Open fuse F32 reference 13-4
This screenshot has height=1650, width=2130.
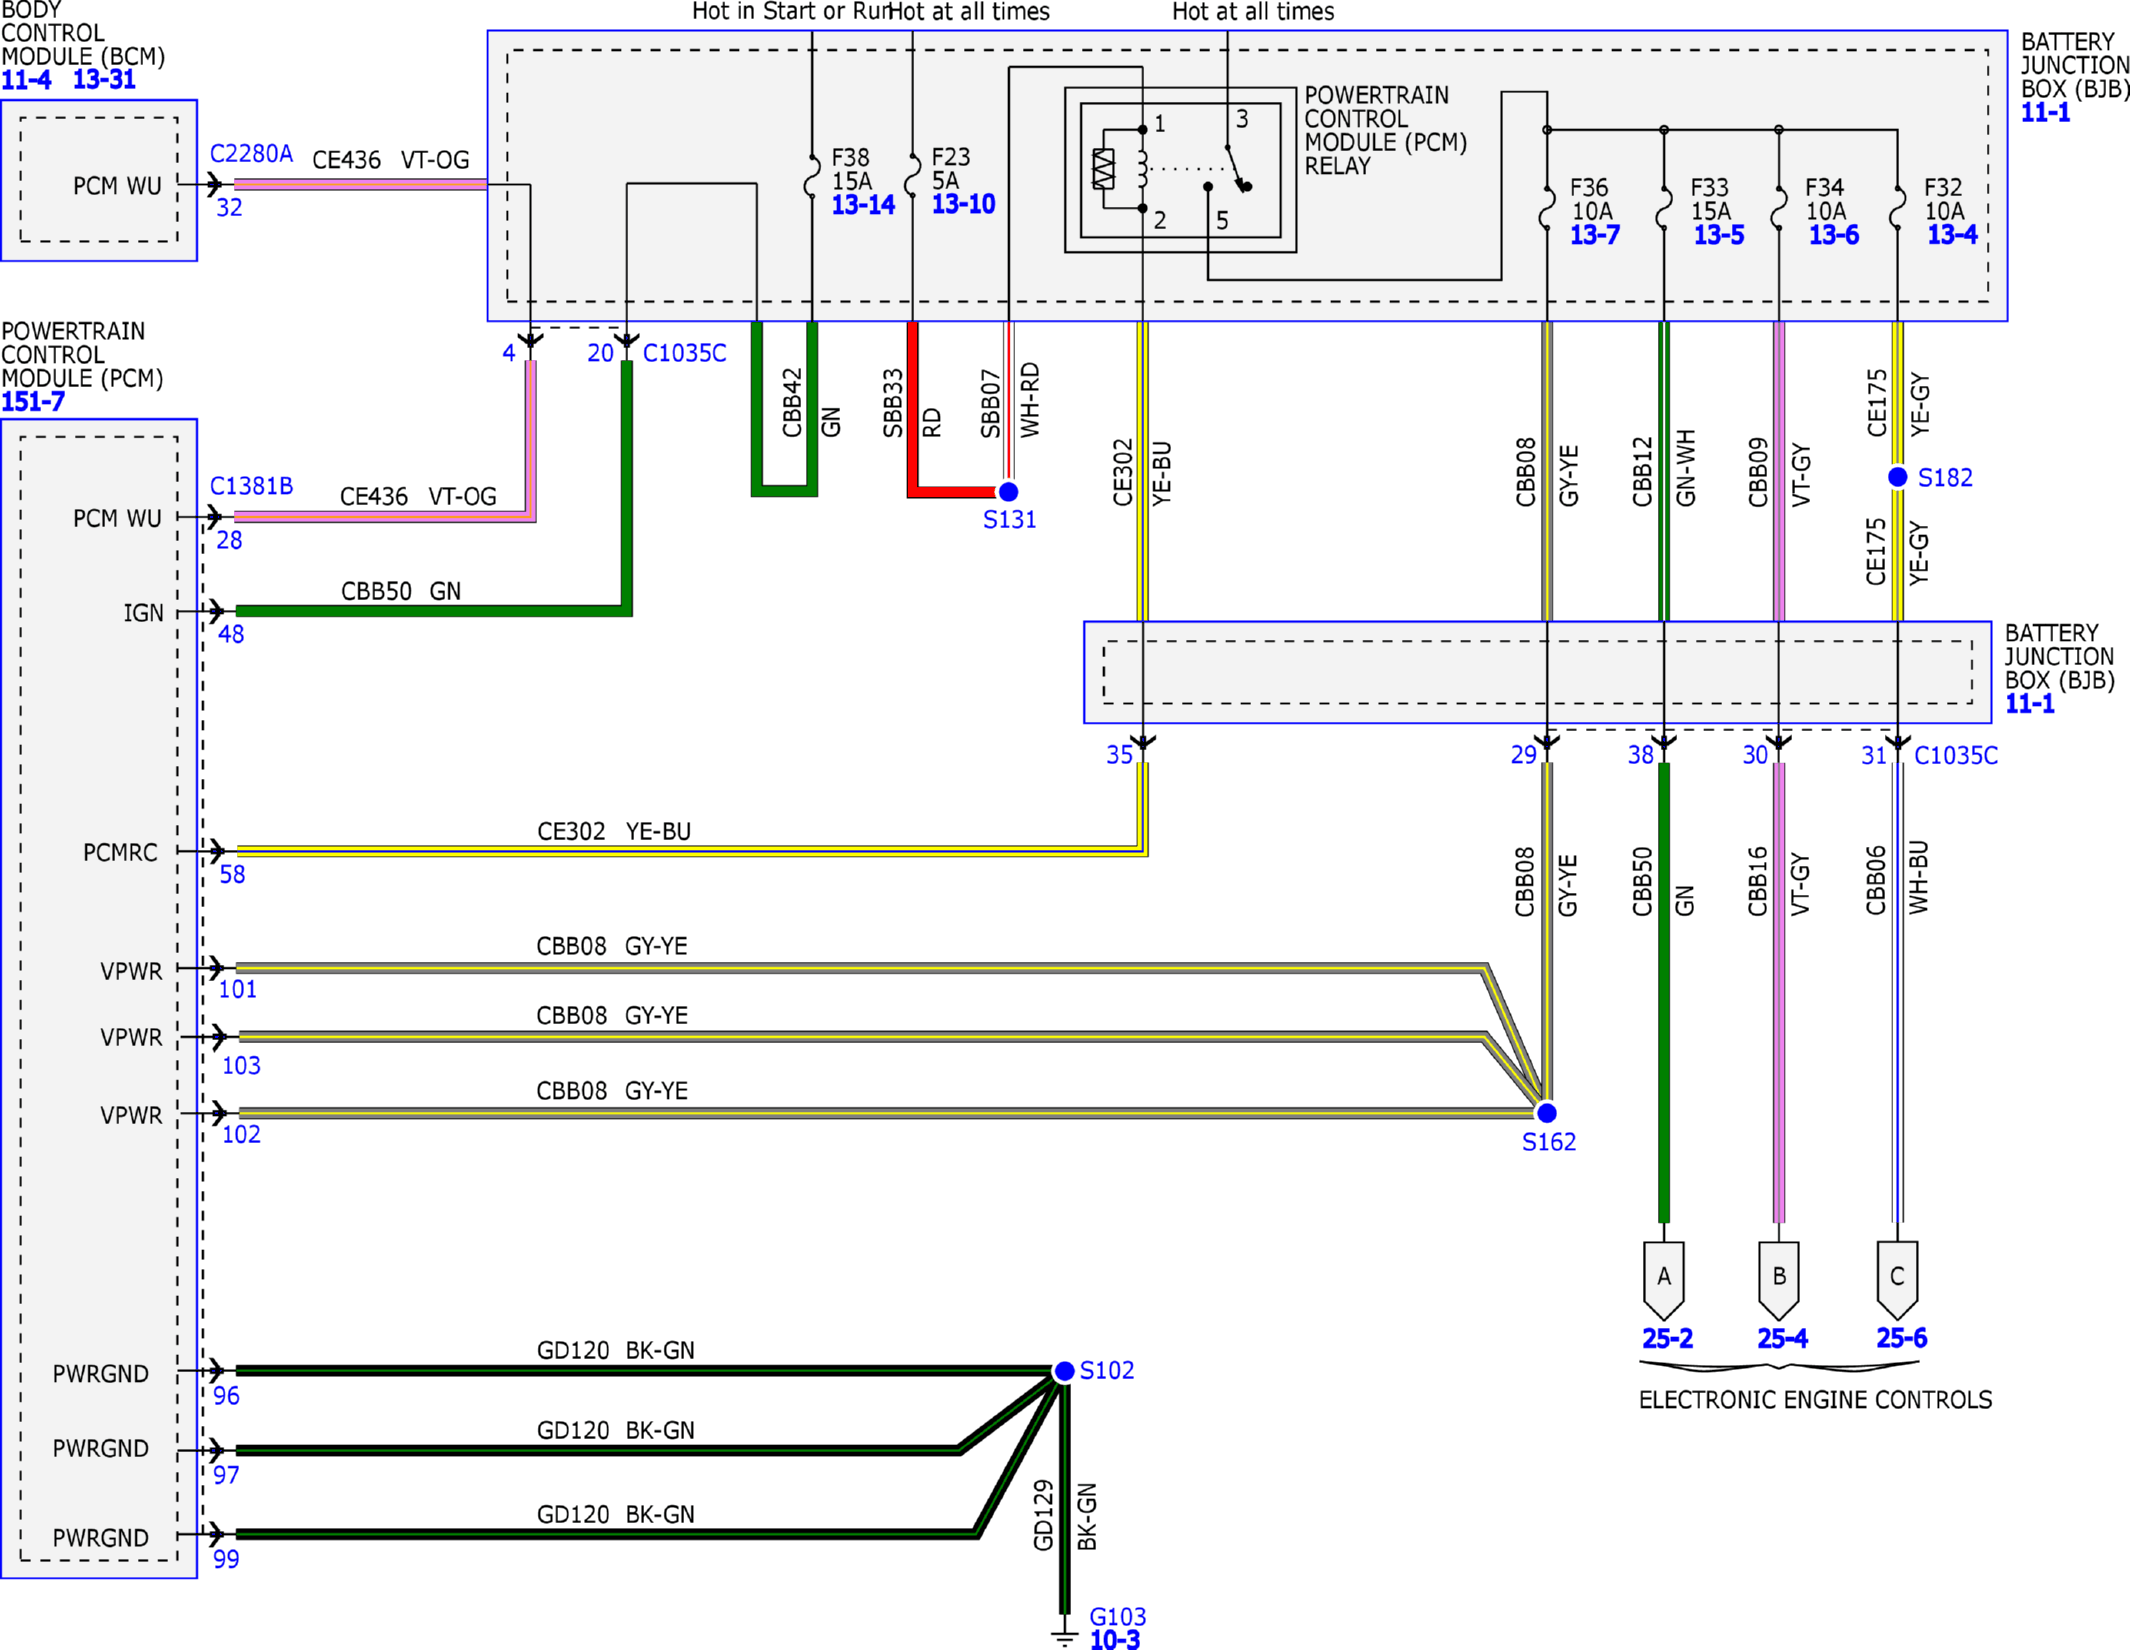1952,235
